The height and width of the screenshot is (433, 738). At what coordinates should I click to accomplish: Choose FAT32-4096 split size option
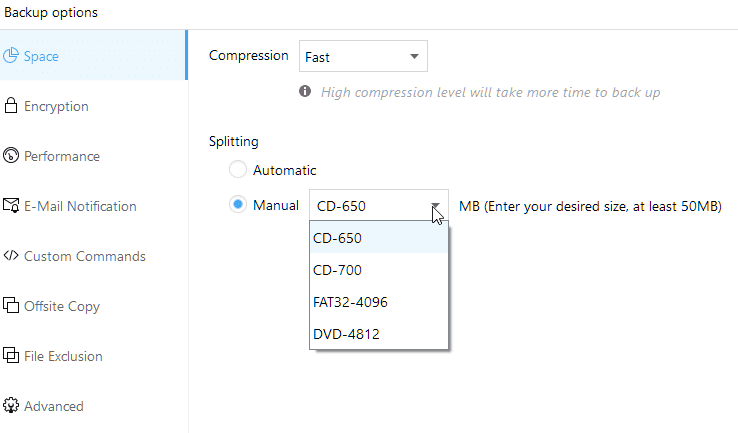coord(379,302)
